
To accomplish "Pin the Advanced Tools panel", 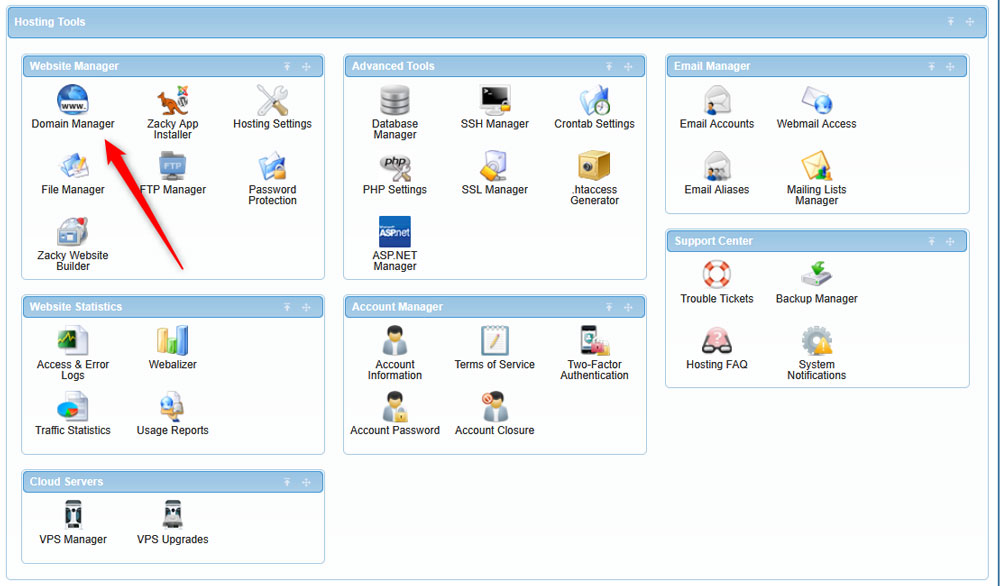I will (x=609, y=66).
